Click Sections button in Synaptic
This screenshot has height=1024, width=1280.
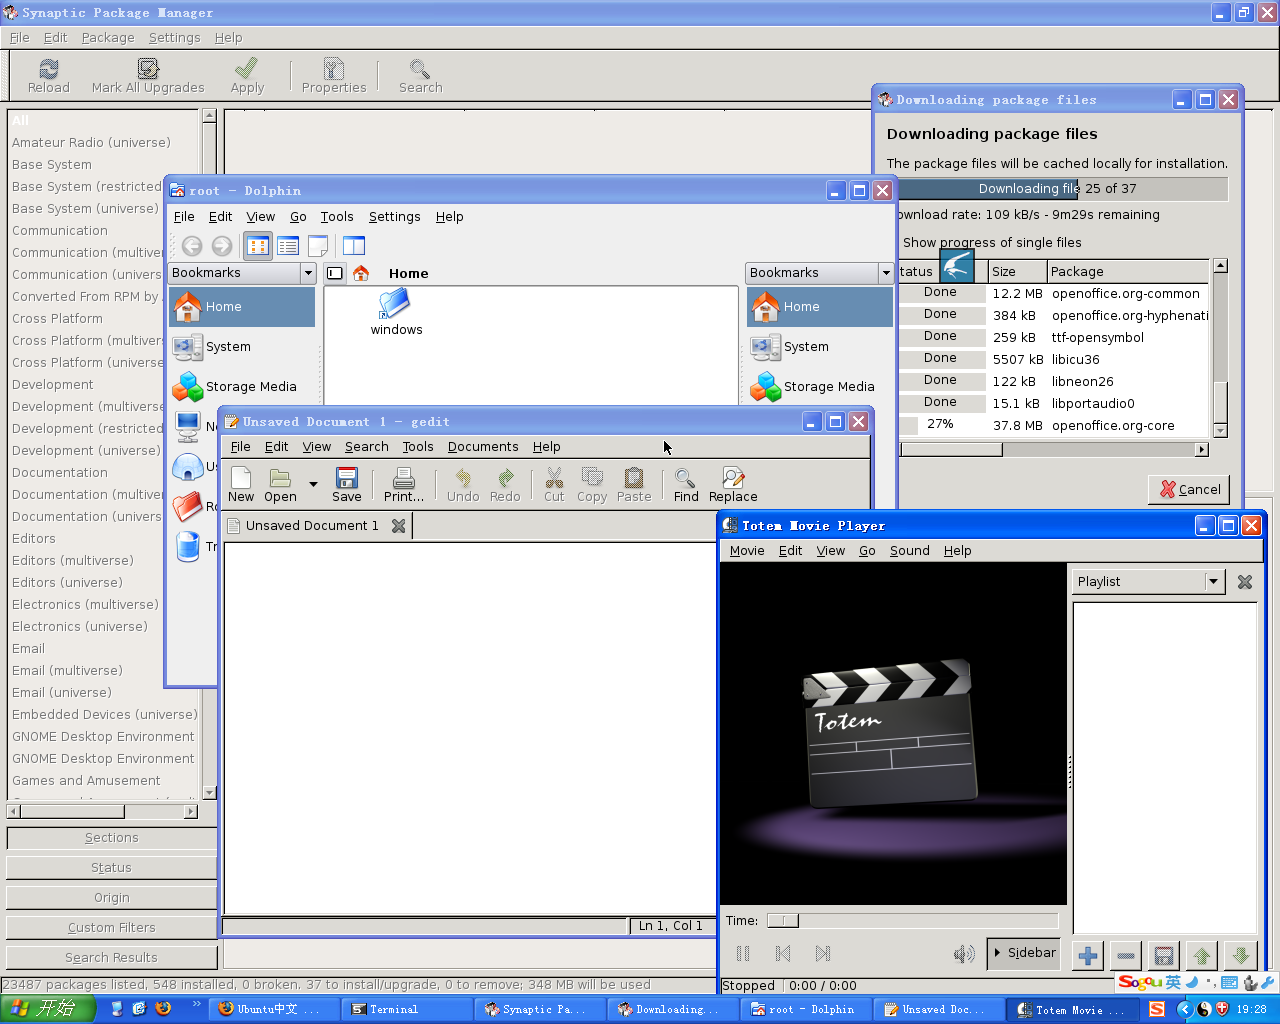click(111, 838)
